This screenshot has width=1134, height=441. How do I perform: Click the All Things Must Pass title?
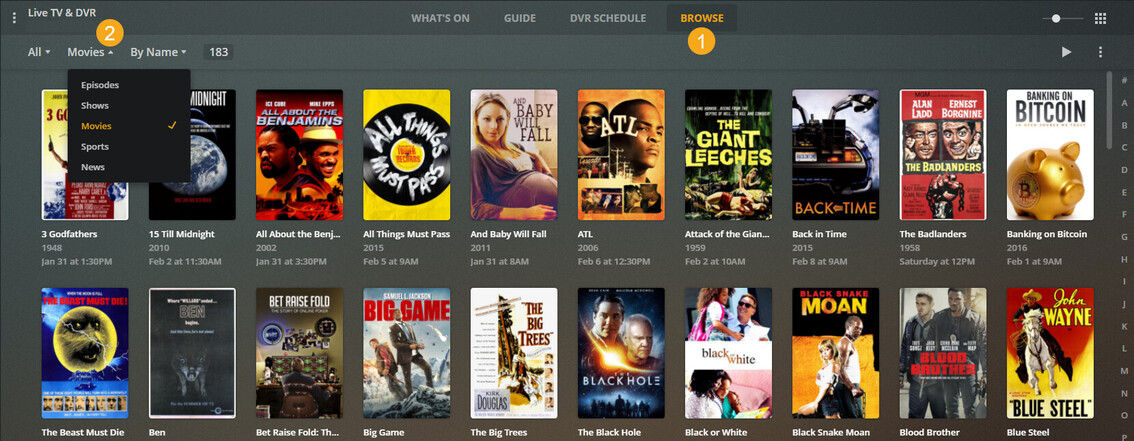[x=406, y=234]
